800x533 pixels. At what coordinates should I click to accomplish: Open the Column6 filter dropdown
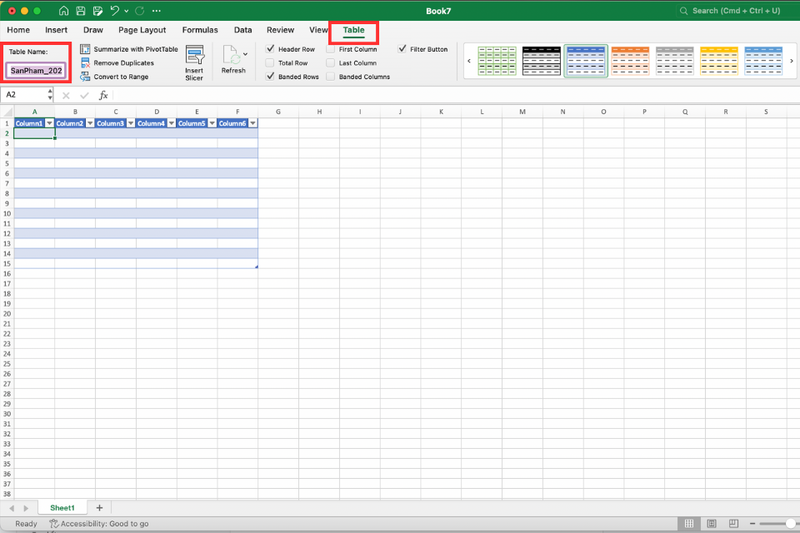(x=253, y=123)
